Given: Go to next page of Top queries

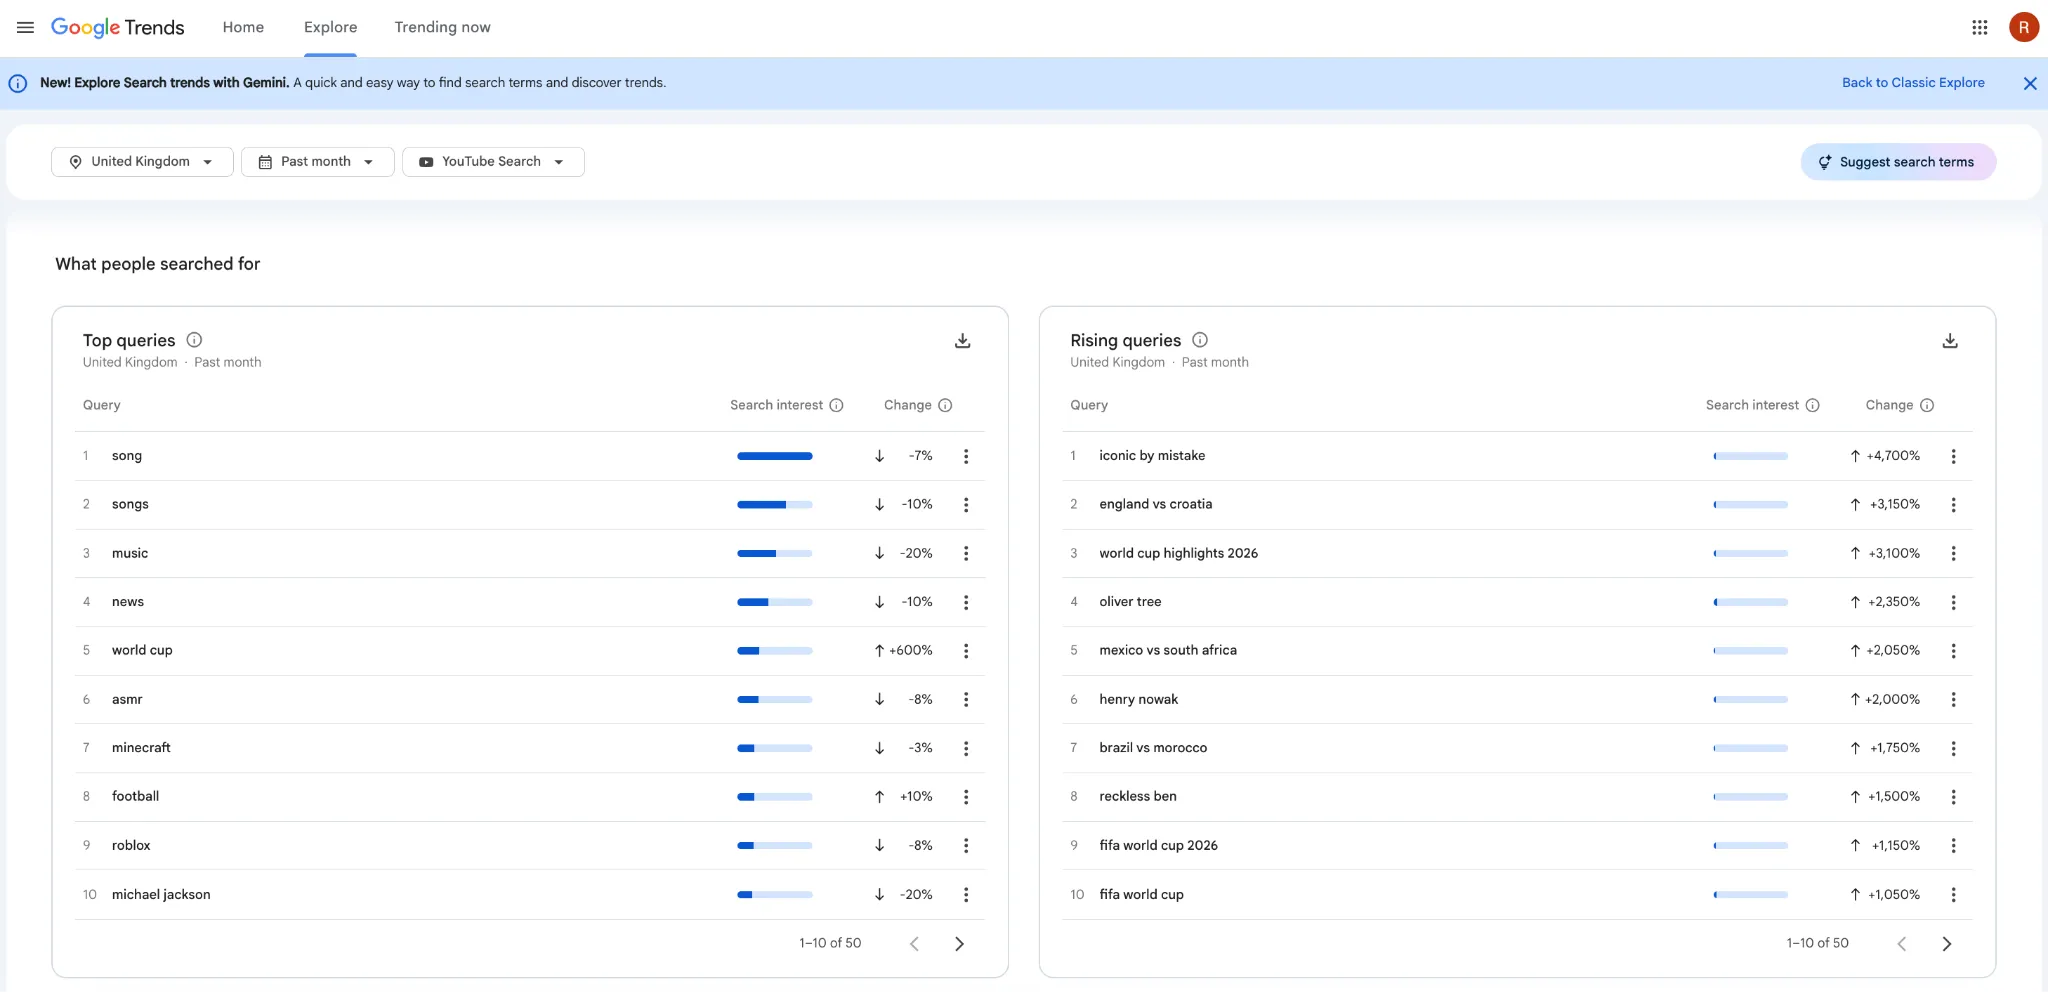Looking at the screenshot, I should coord(959,943).
